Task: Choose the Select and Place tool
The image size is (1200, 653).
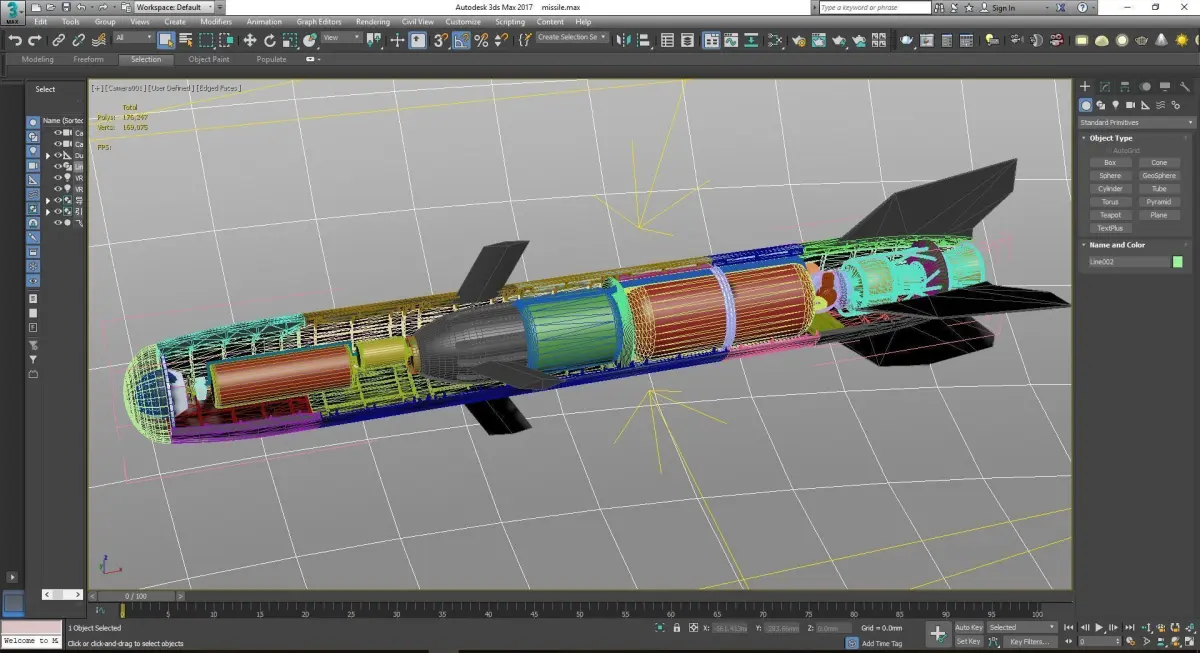Action: pos(310,40)
